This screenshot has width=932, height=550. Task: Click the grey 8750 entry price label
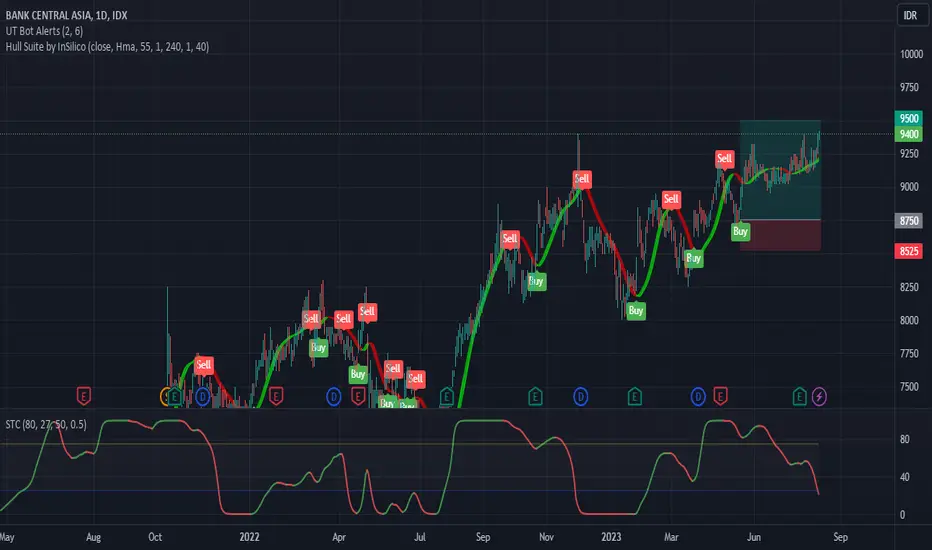click(x=909, y=221)
